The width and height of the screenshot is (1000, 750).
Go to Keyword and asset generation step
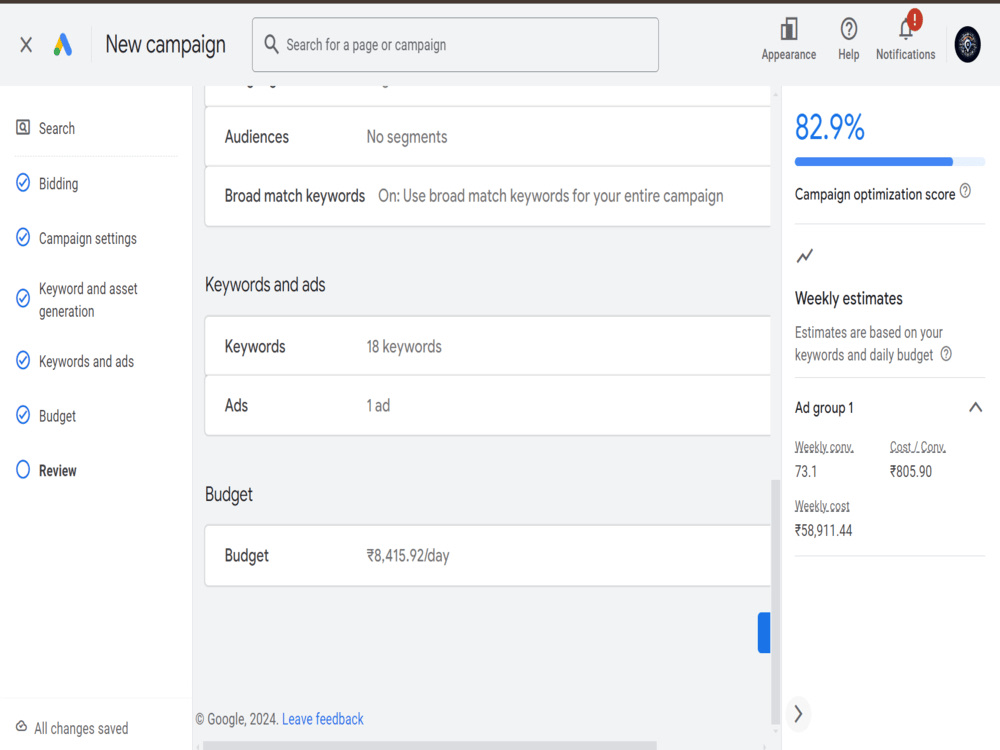[88, 300]
